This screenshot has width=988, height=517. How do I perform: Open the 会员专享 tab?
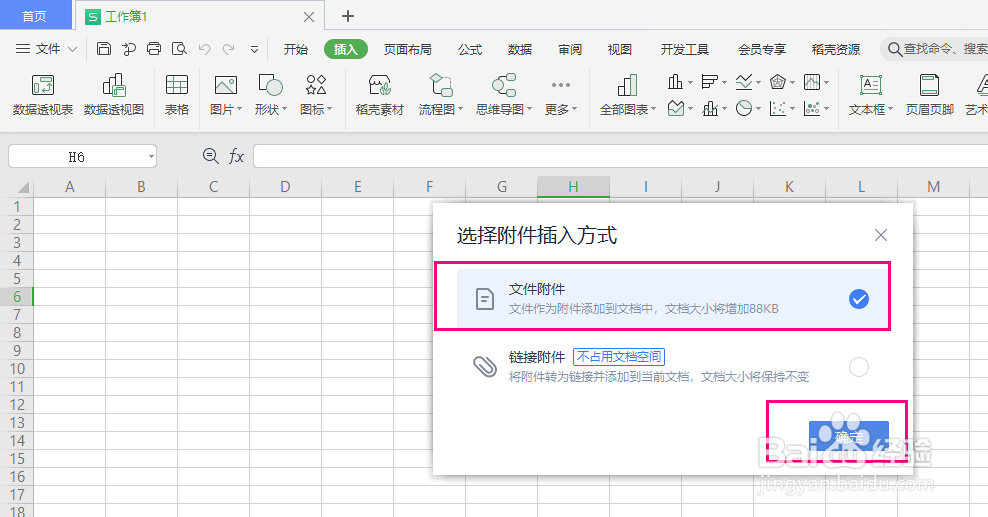coord(762,49)
